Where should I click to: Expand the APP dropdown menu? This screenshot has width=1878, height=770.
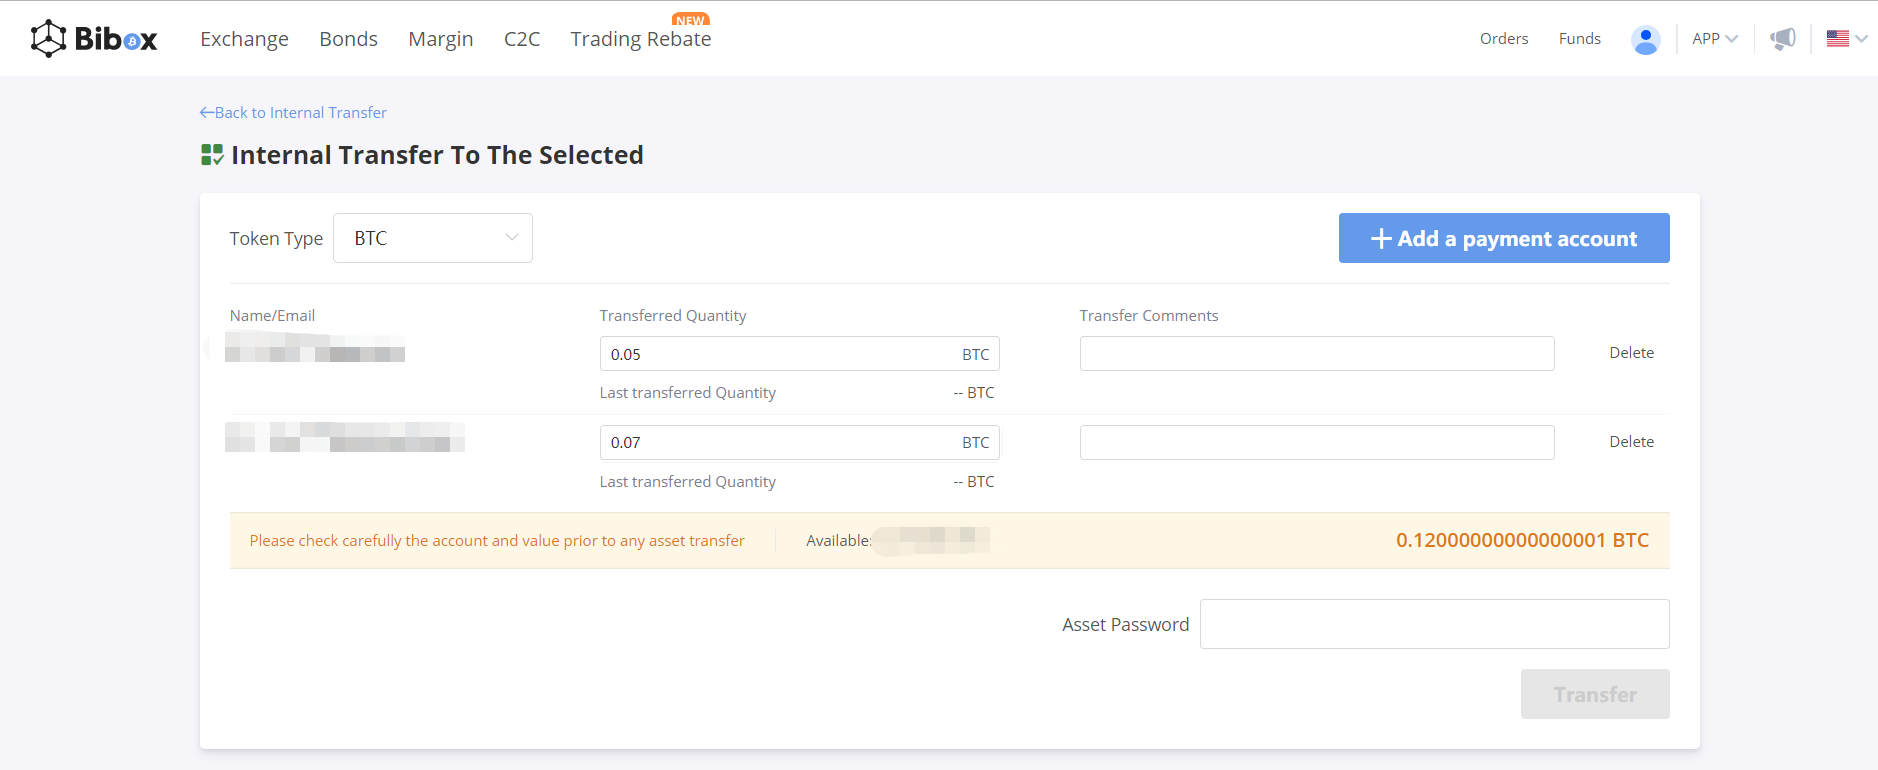1714,39
